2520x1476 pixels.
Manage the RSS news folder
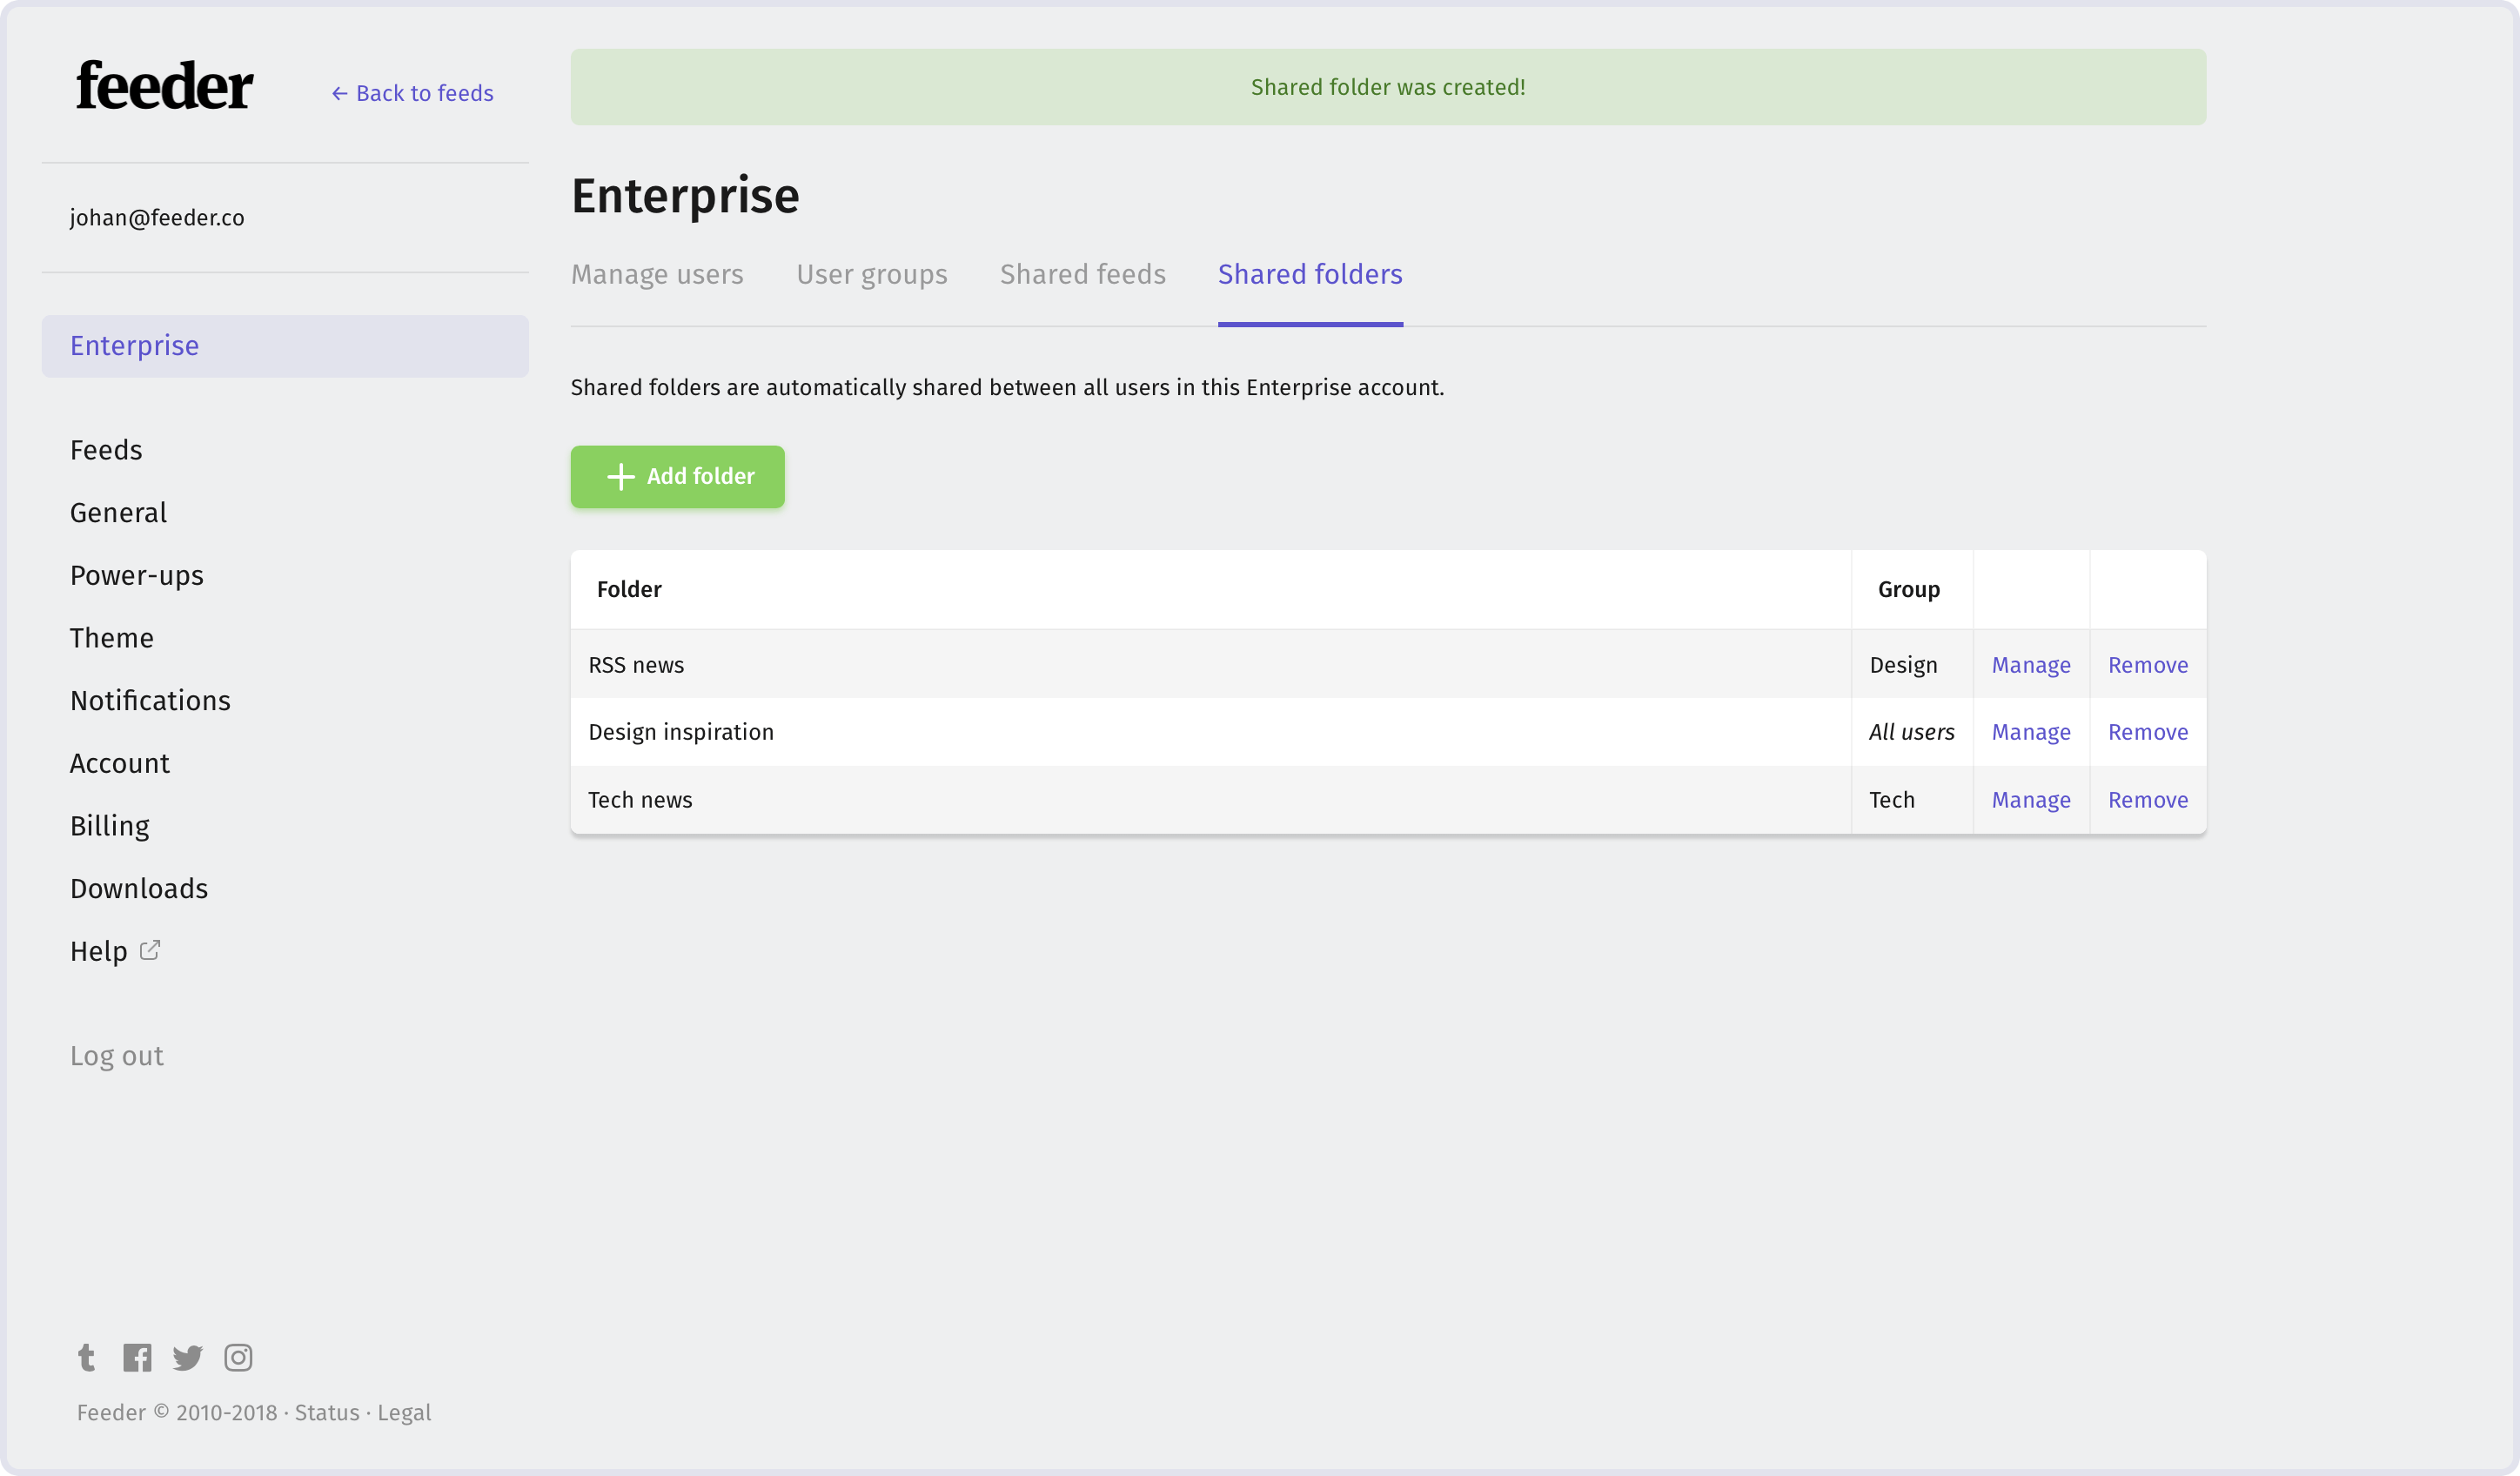[2031, 665]
